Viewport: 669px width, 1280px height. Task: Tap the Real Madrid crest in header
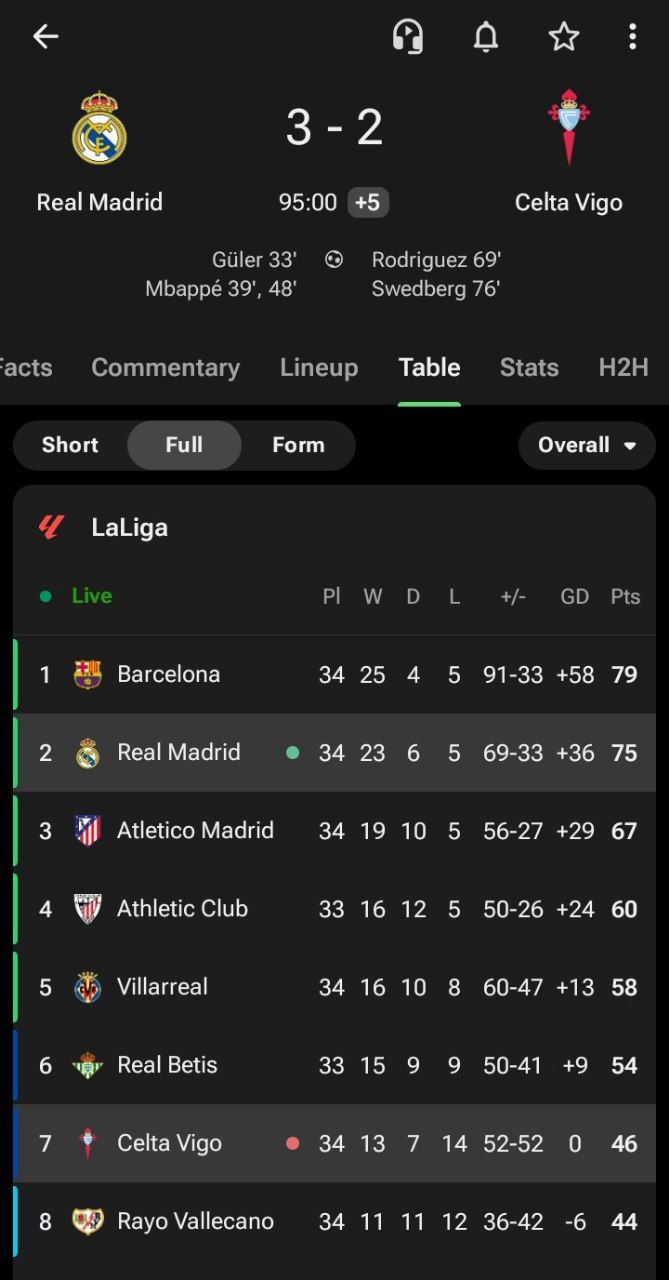tap(99, 128)
